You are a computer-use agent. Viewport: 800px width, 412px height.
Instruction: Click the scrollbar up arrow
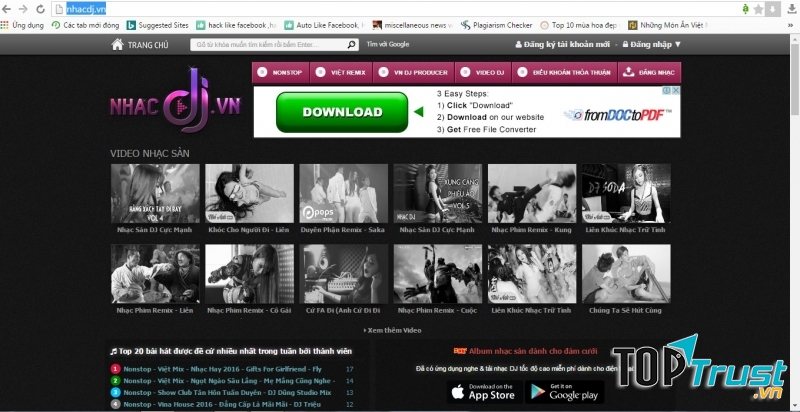click(795, 38)
